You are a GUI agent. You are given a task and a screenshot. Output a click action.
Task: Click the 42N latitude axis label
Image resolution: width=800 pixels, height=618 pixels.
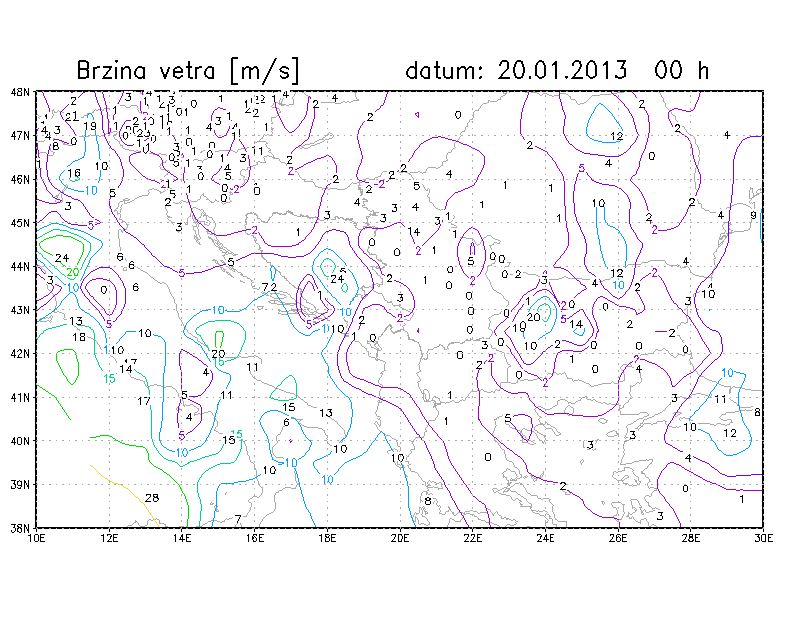click(x=19, y=353)
